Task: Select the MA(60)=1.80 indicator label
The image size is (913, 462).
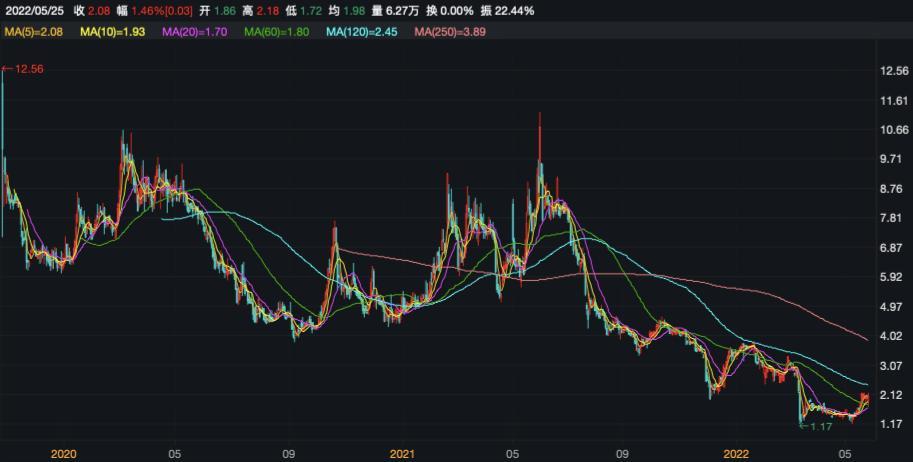Action: click(277, 31)
